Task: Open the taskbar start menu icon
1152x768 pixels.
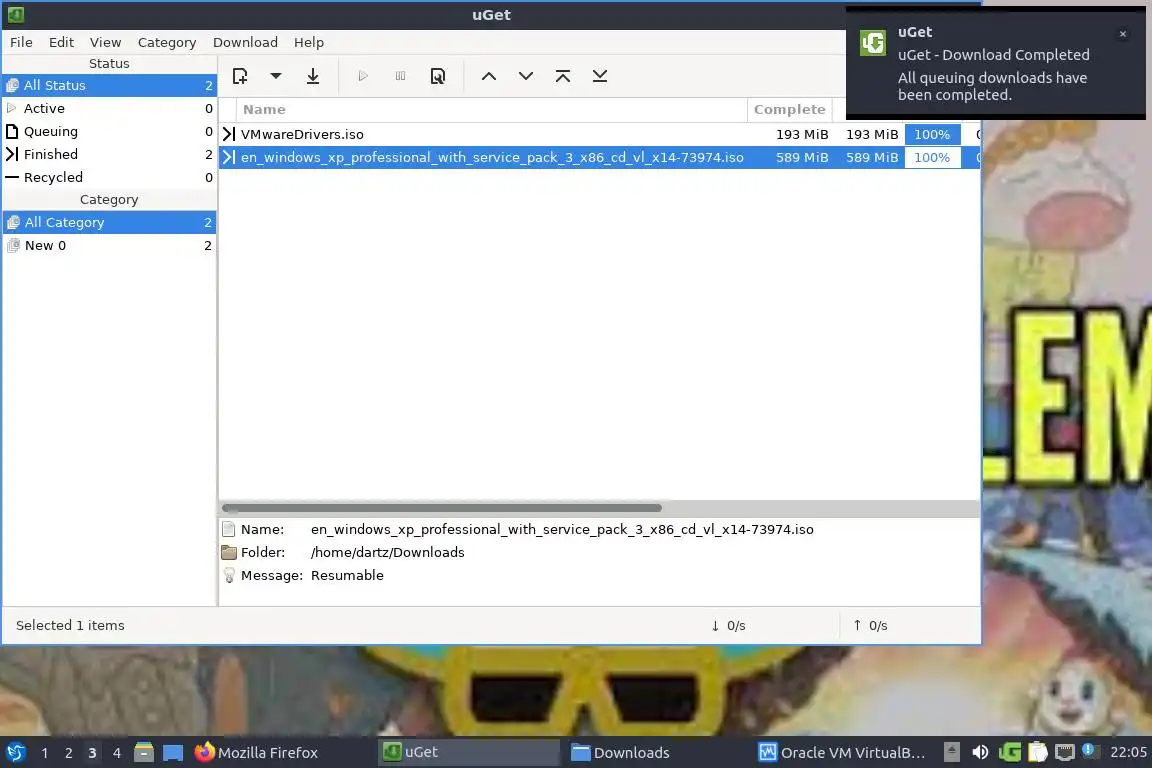Action: coord(15,753)
